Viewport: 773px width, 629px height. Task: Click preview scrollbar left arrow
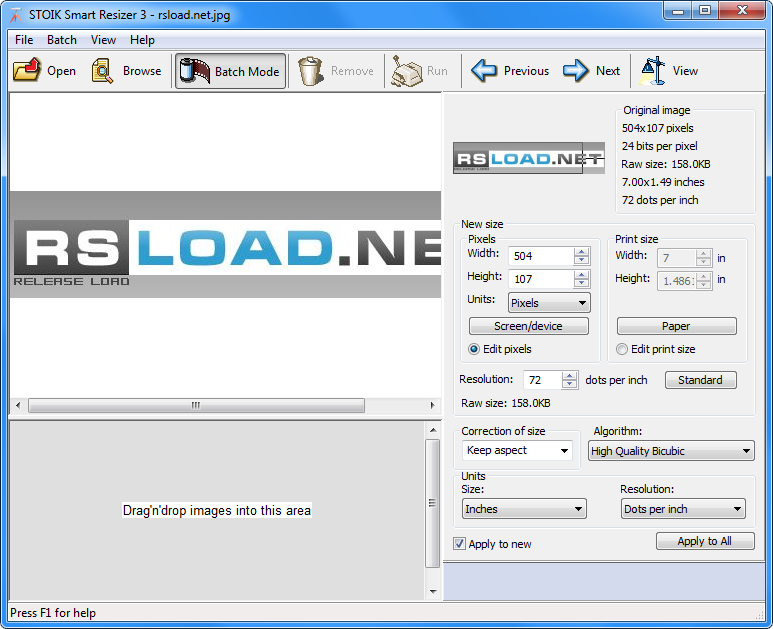pos(18,405)
